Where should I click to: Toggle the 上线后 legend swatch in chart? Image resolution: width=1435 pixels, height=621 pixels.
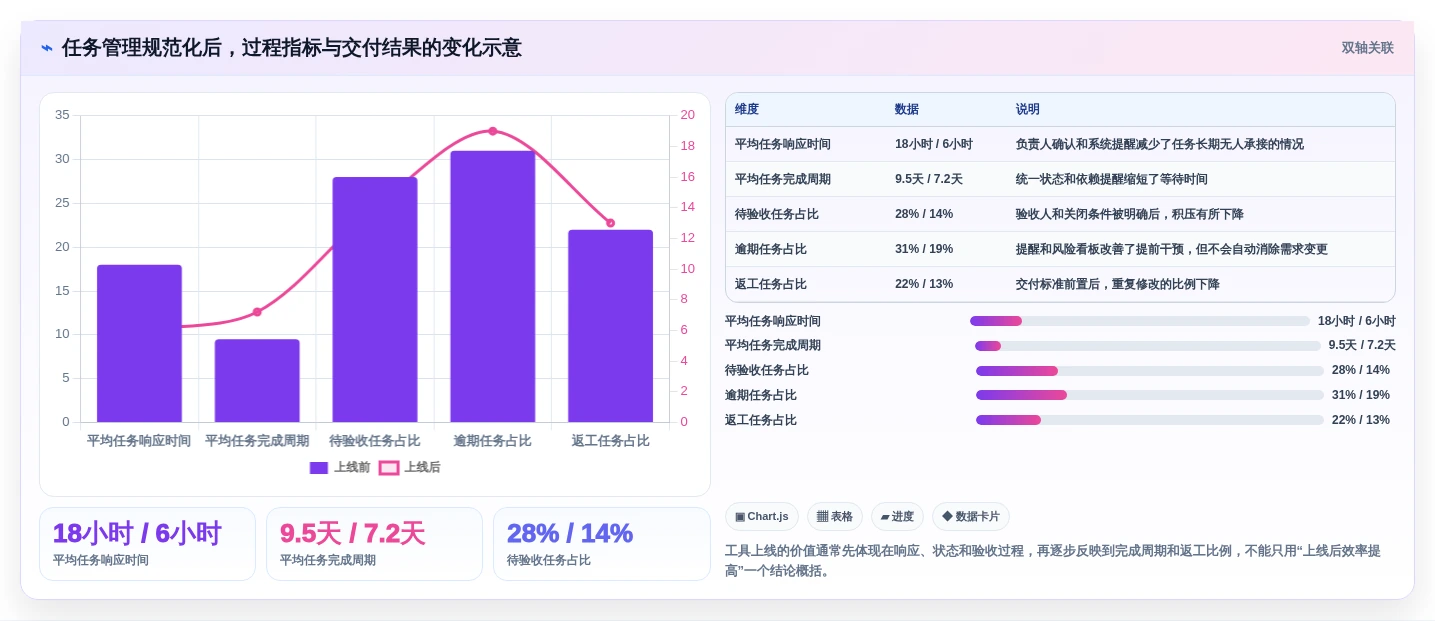click(389, 467)
